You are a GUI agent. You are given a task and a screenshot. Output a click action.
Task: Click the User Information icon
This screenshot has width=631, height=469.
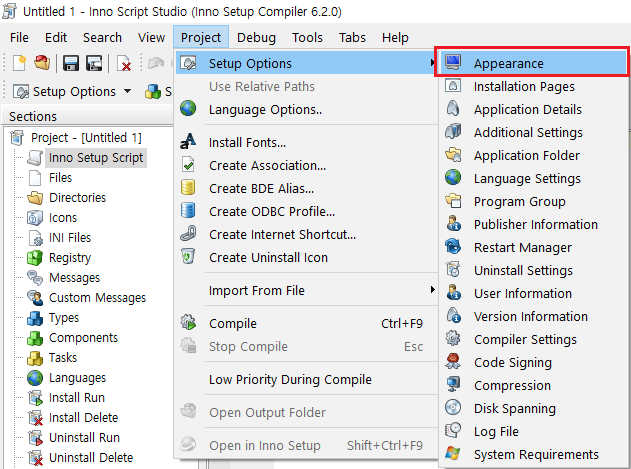pyautogui.click(x=453, y=293)
